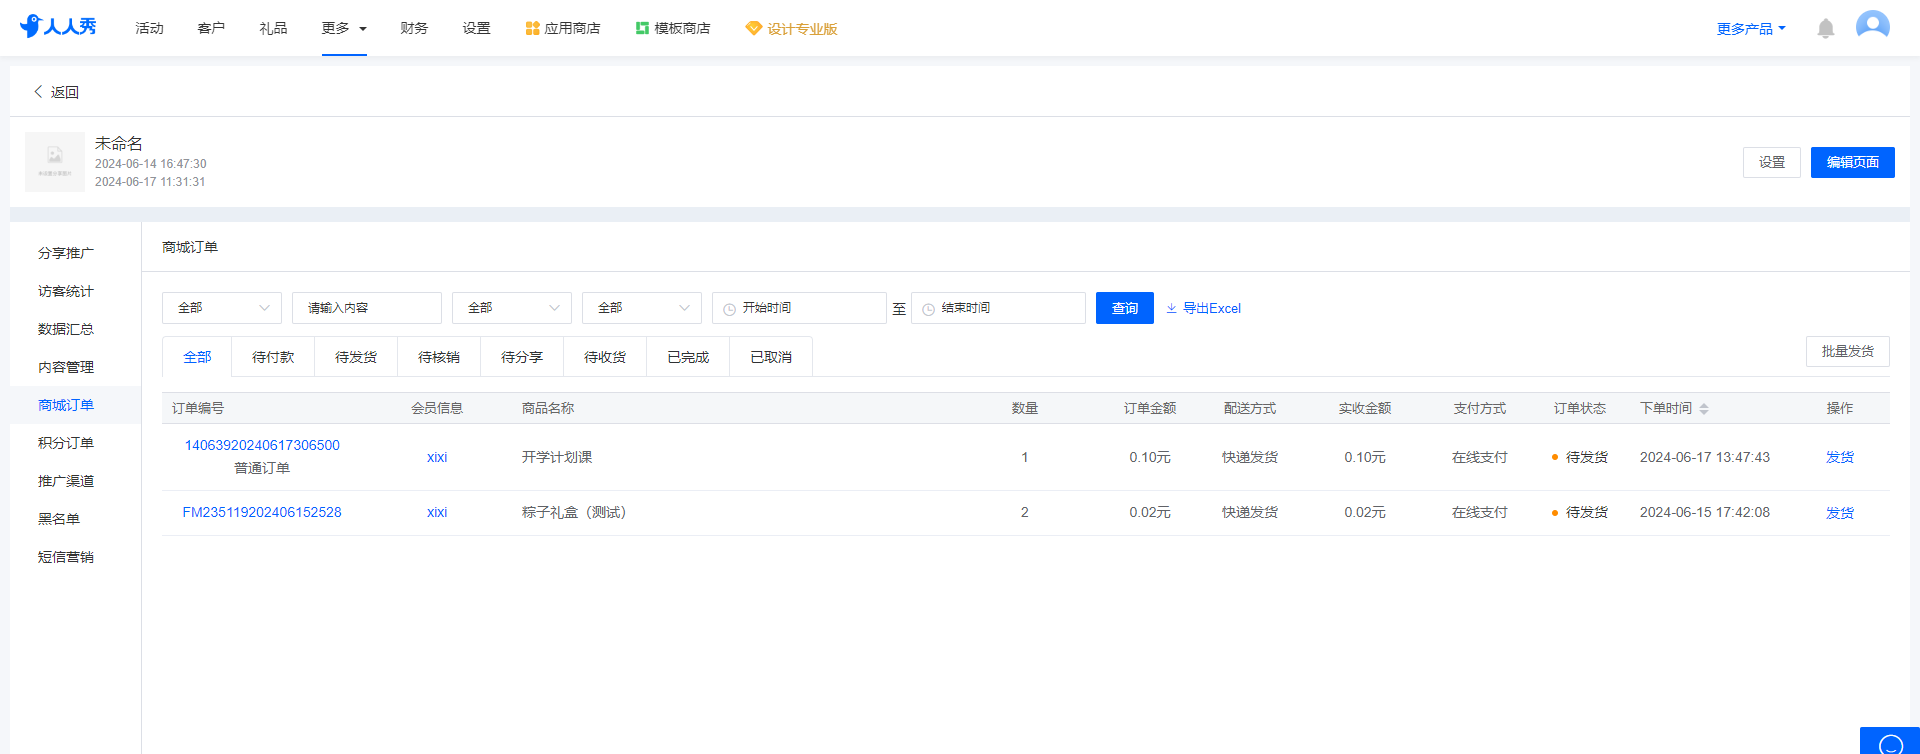Click member xixi in 粽子礼盒 row

(437, 512)
